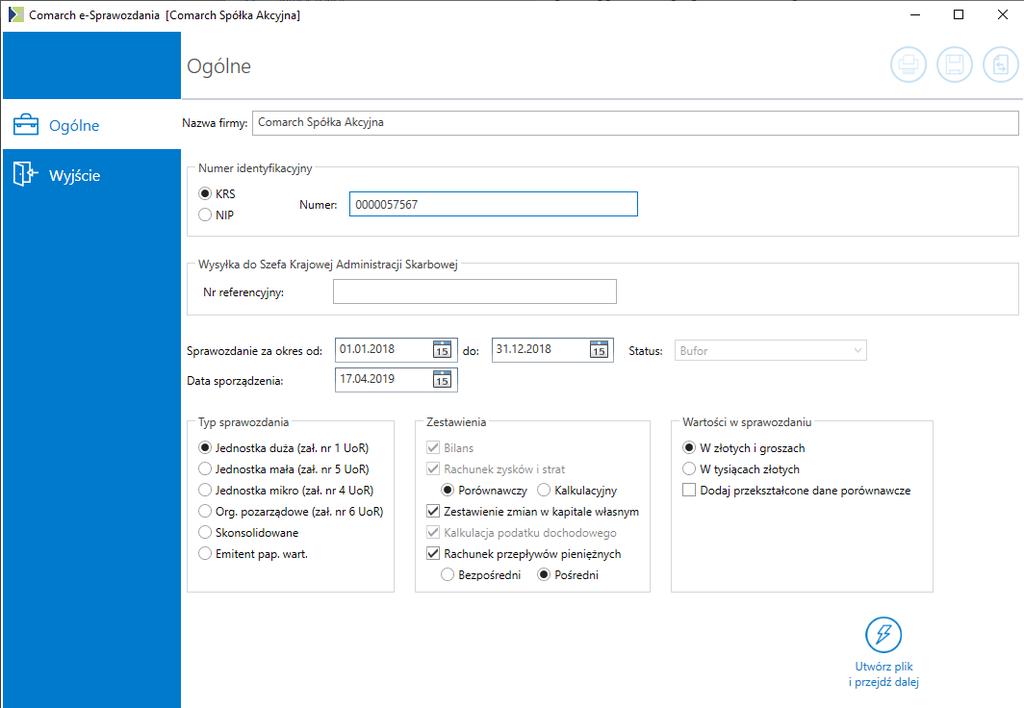Click the Numer identyfikacyjny group label

(255, 169)
